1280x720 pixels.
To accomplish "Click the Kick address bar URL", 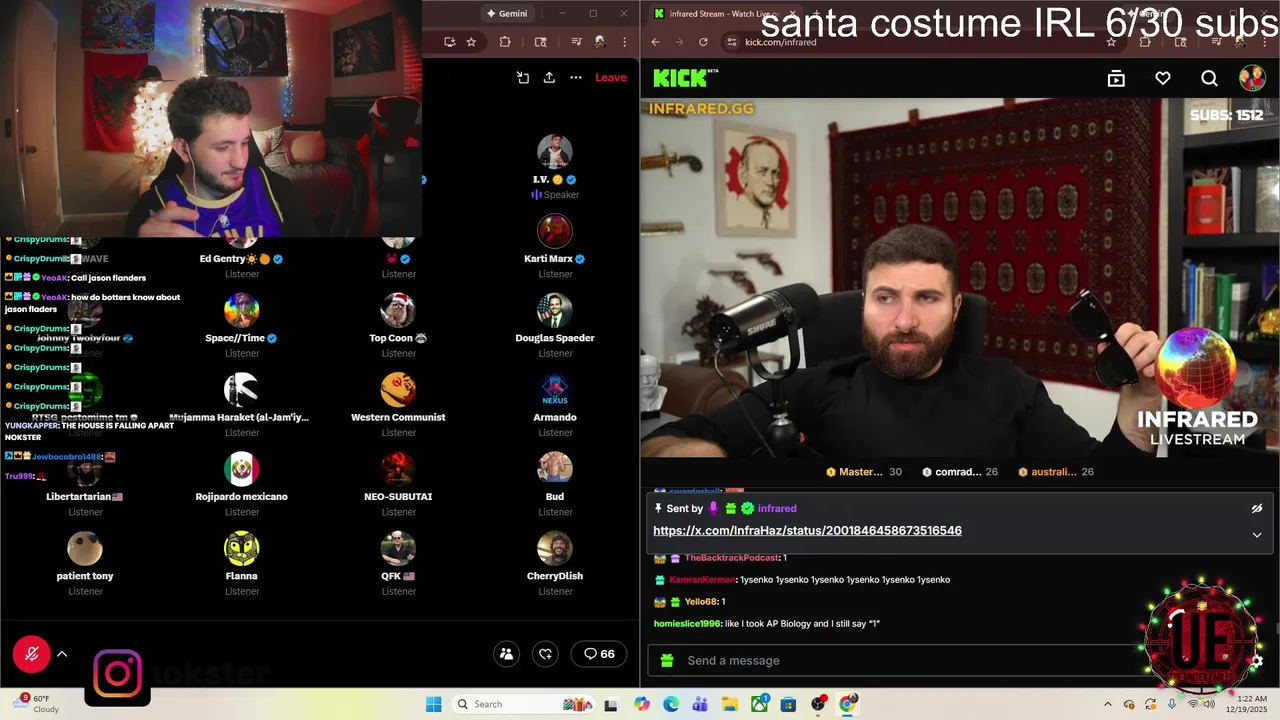I will (x=781, y=42).
